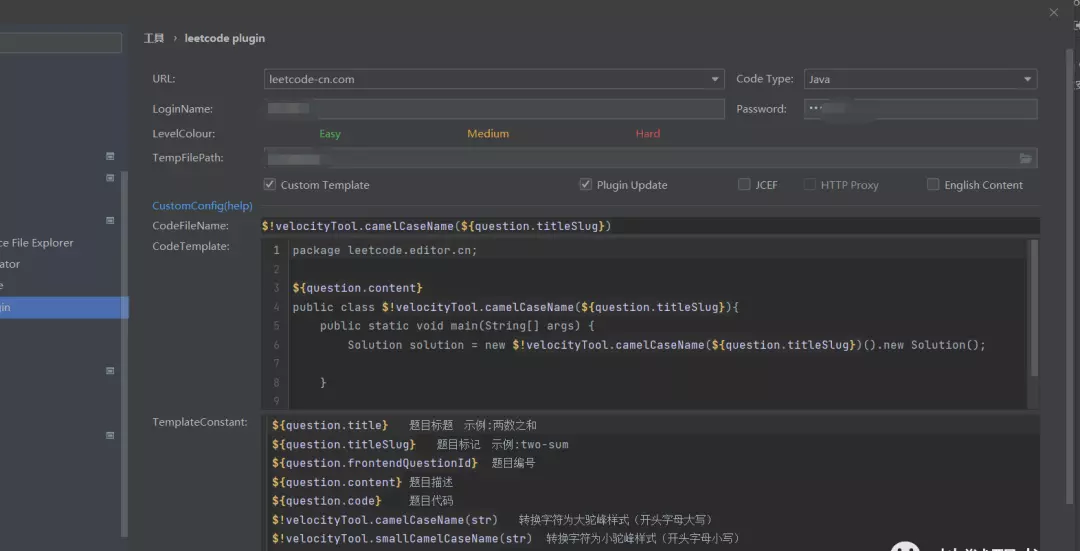Click the leetcode plugin breadcrumb
This screenshot has height=551, width=1080.
225,39
